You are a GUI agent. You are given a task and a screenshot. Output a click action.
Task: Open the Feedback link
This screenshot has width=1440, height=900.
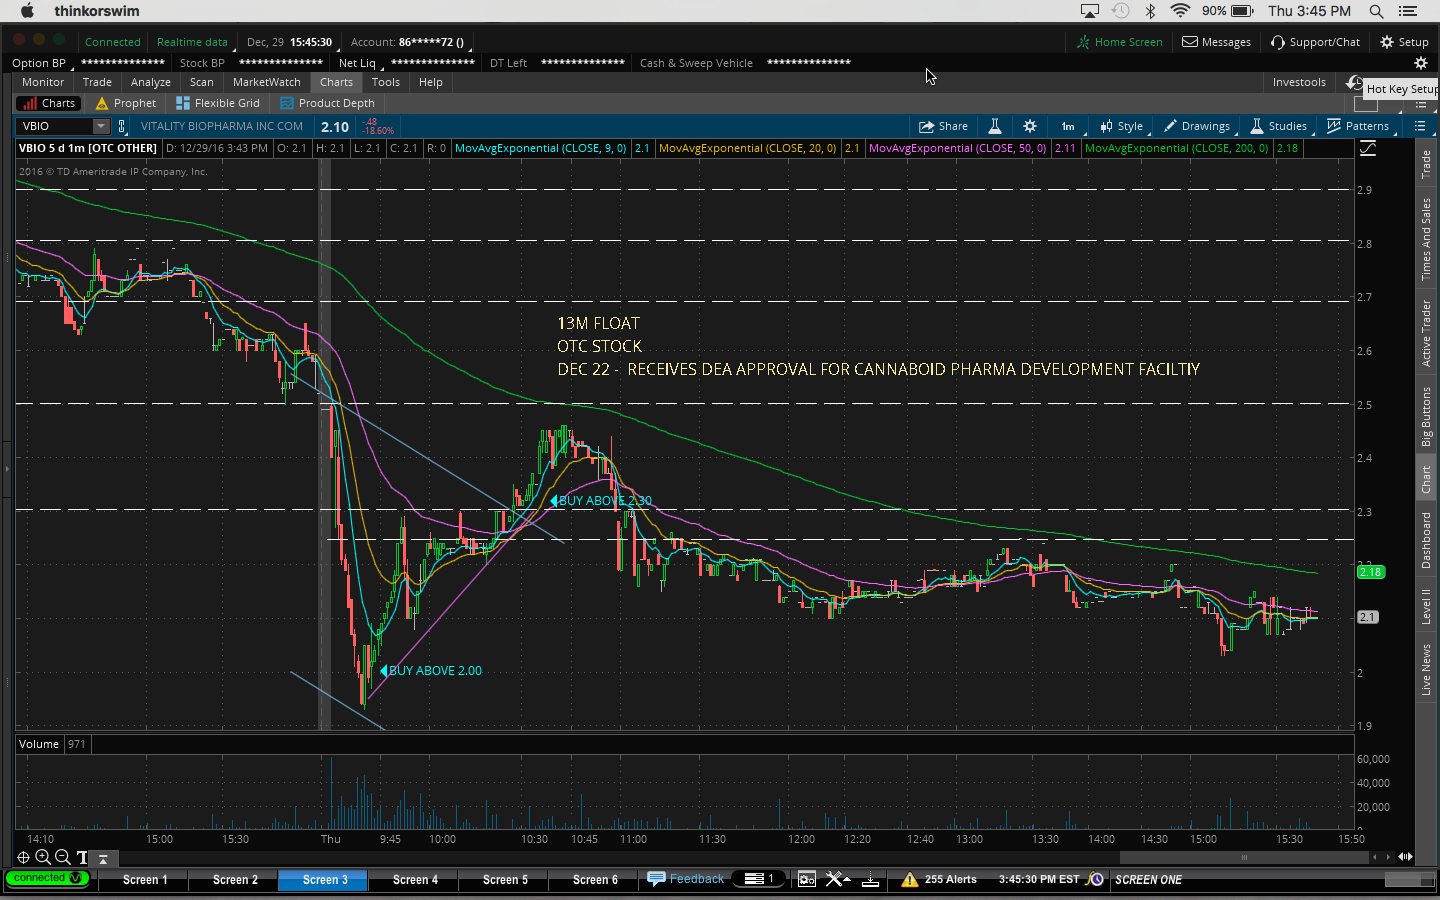click(x=686, y=879)
